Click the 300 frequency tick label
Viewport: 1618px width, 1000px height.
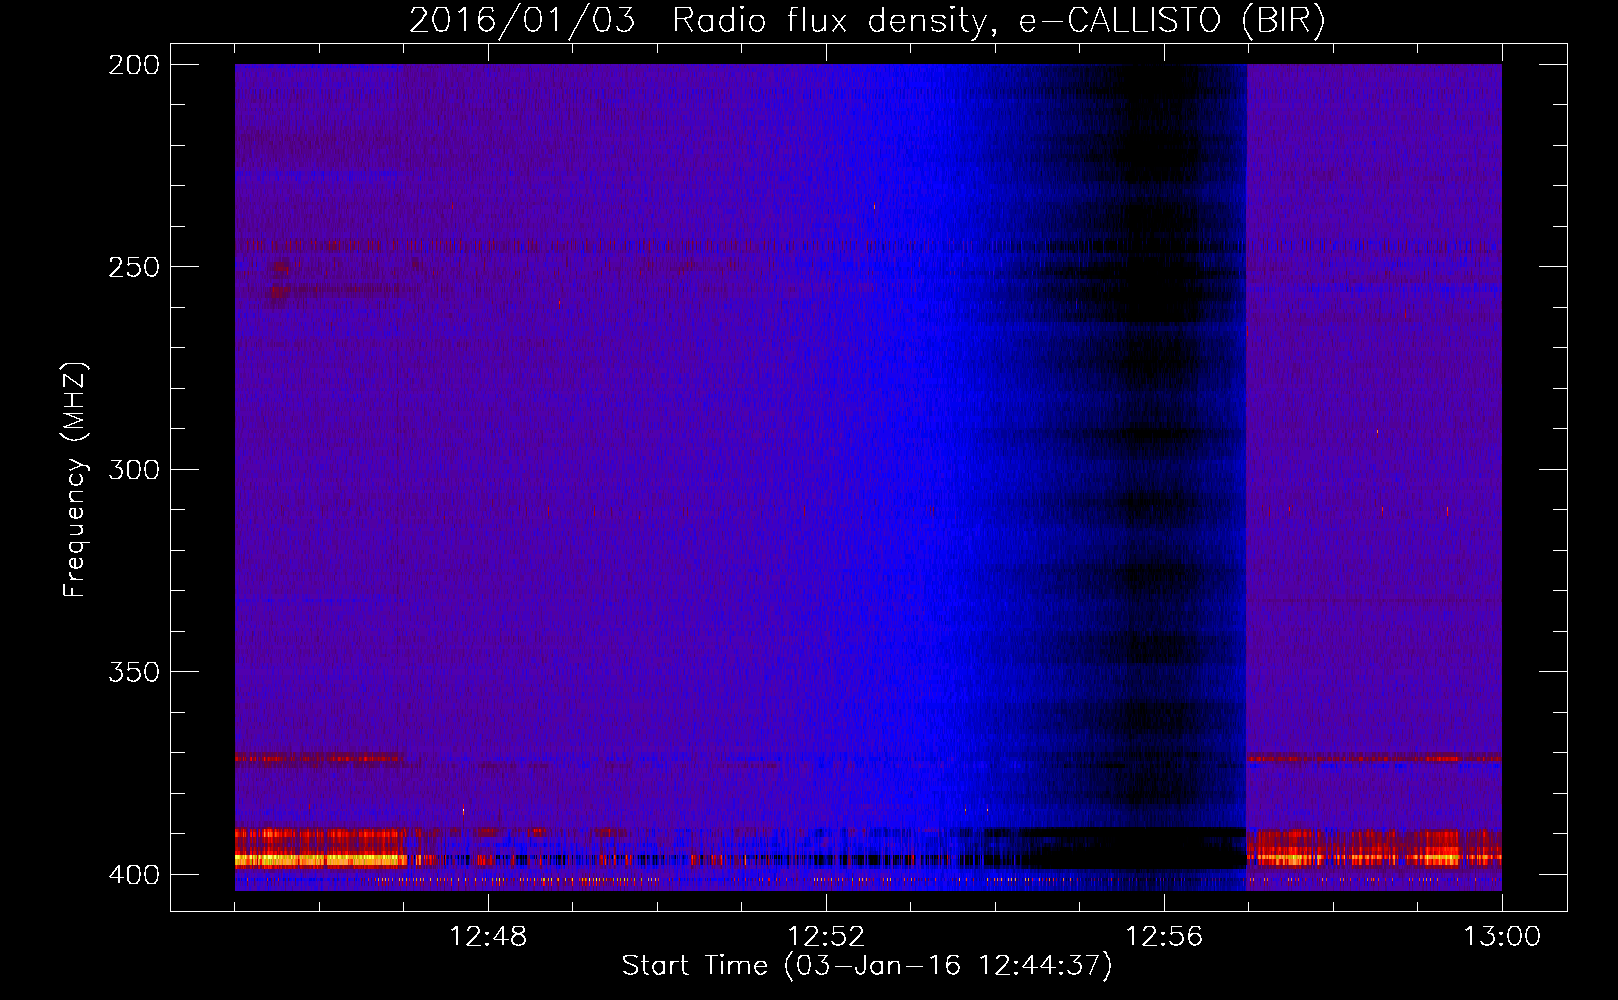pos(134,470)
